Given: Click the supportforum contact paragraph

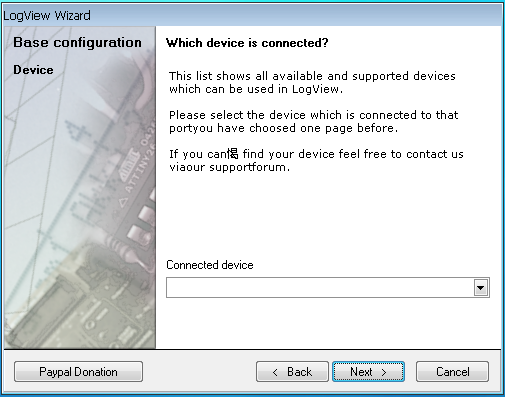Looking at the screenshot, I should pyautogui.click(x=316, y=160).
